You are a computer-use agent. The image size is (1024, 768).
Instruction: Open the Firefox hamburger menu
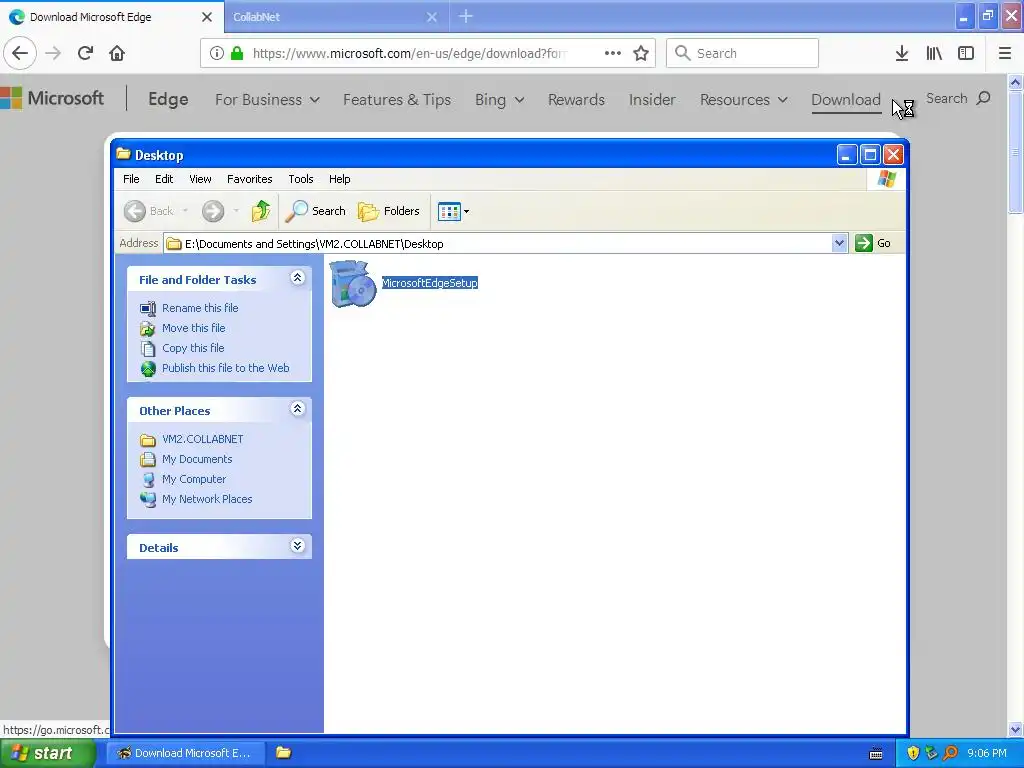click(x=1005, y=53)
